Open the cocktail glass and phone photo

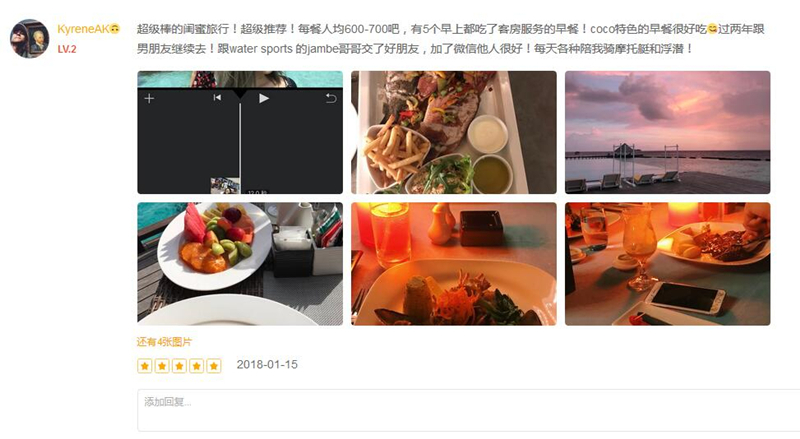(667, 264)
